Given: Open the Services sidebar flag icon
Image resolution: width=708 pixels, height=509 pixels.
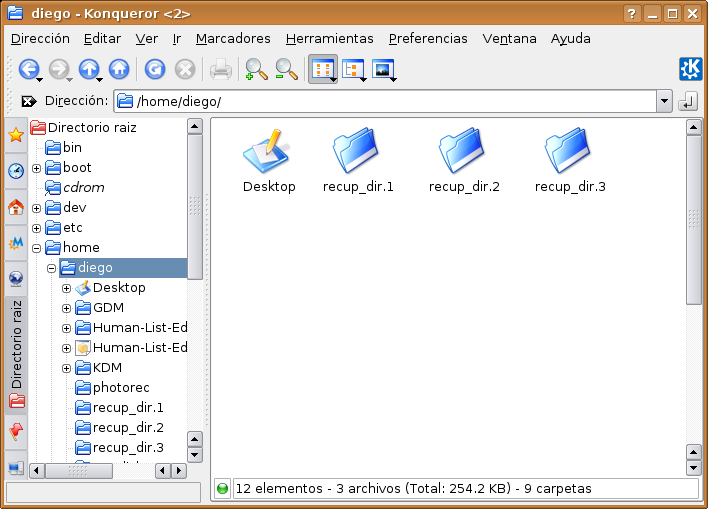Looking at the screenshot, I should [16, 431].
